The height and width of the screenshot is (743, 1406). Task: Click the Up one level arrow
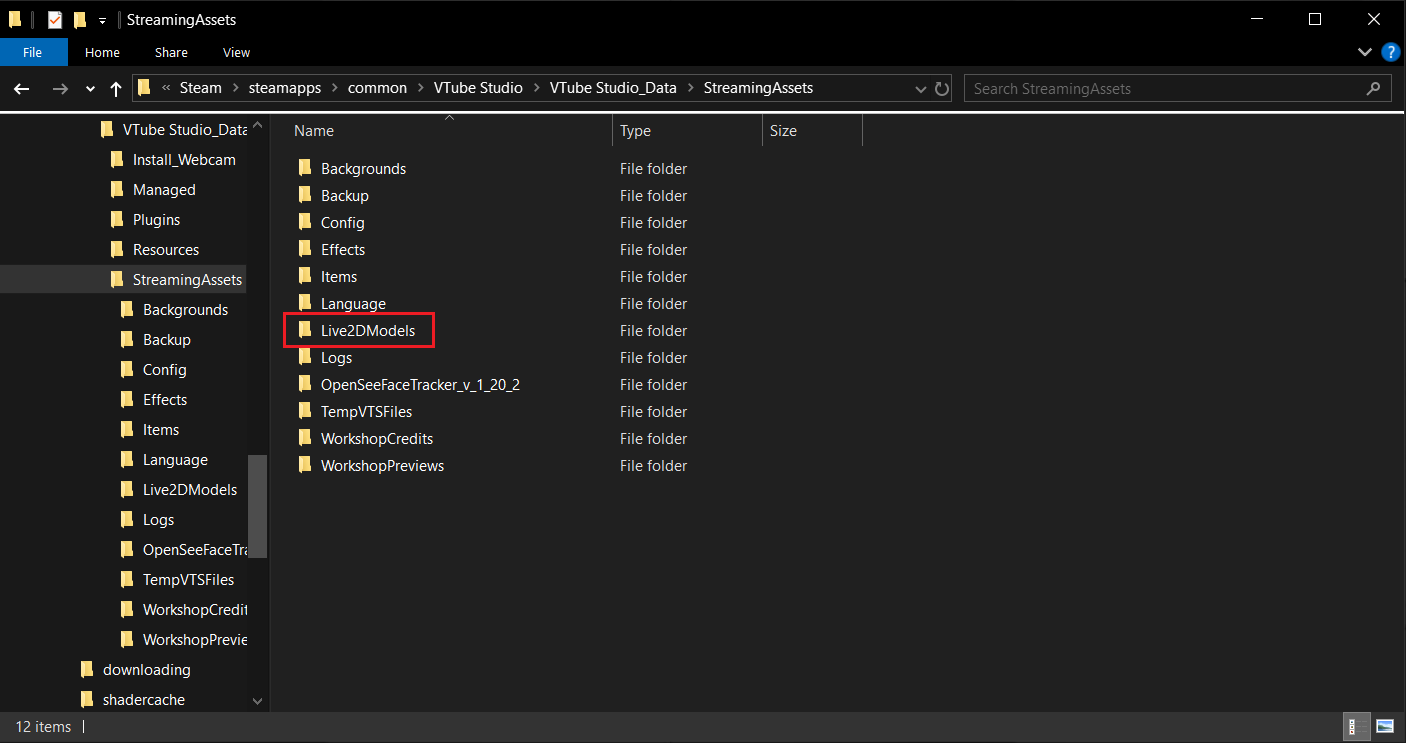coord(115,88)
